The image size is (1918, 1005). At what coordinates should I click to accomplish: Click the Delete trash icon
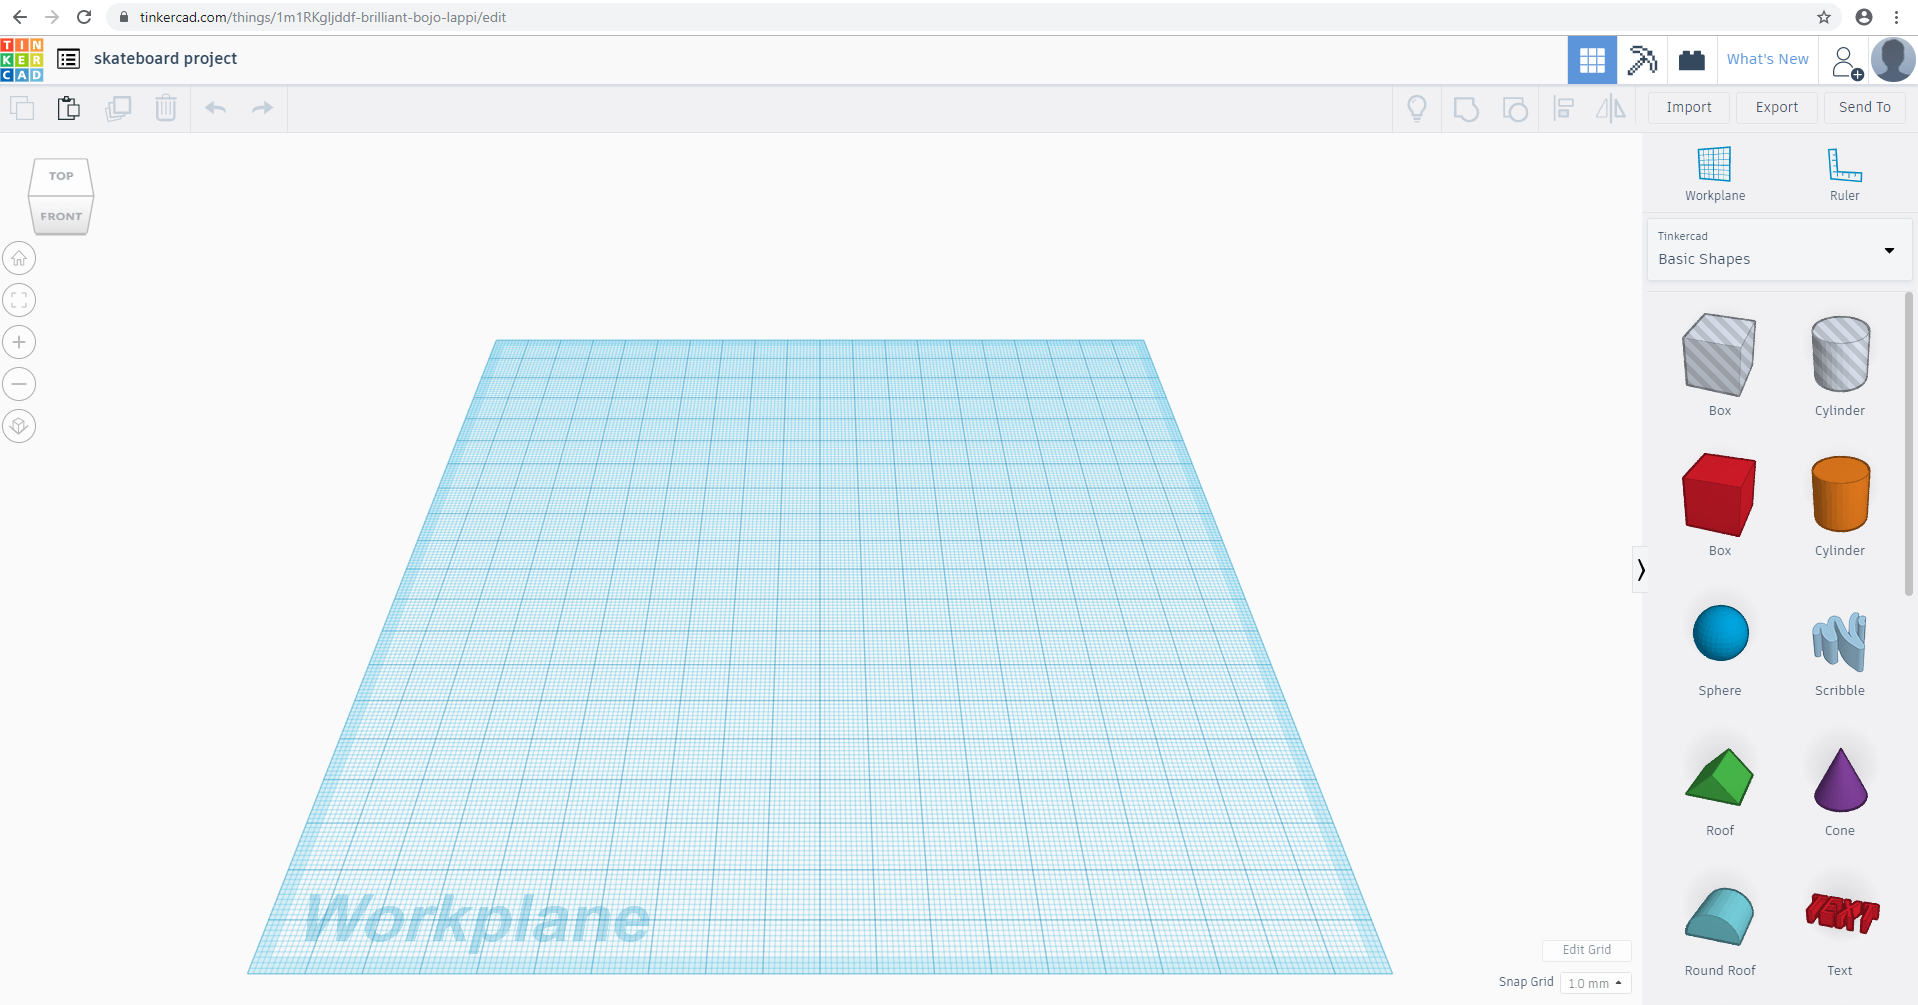166,108
